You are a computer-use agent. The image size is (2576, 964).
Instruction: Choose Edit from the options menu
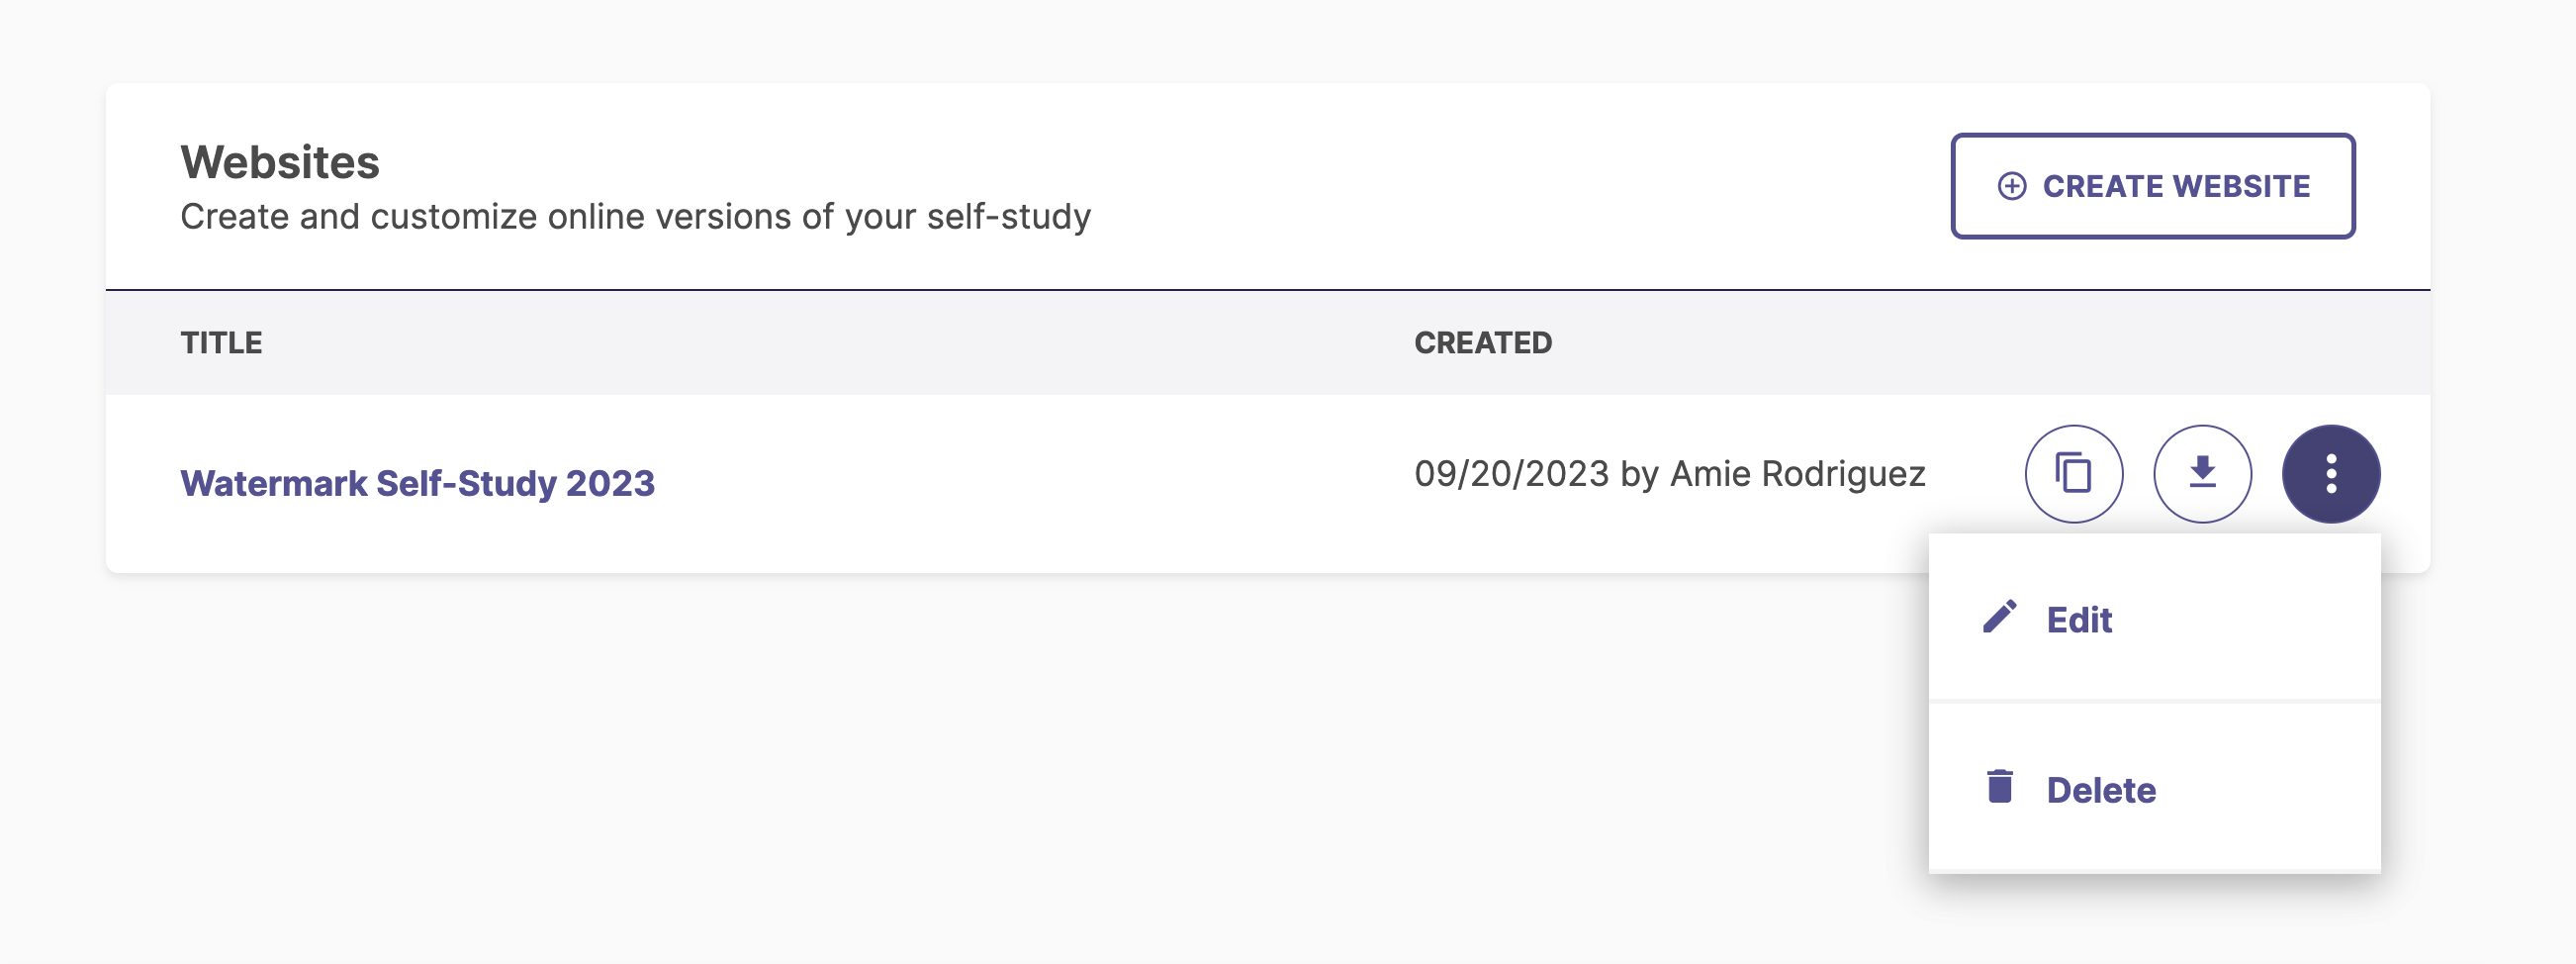(x=2154, y=618)
